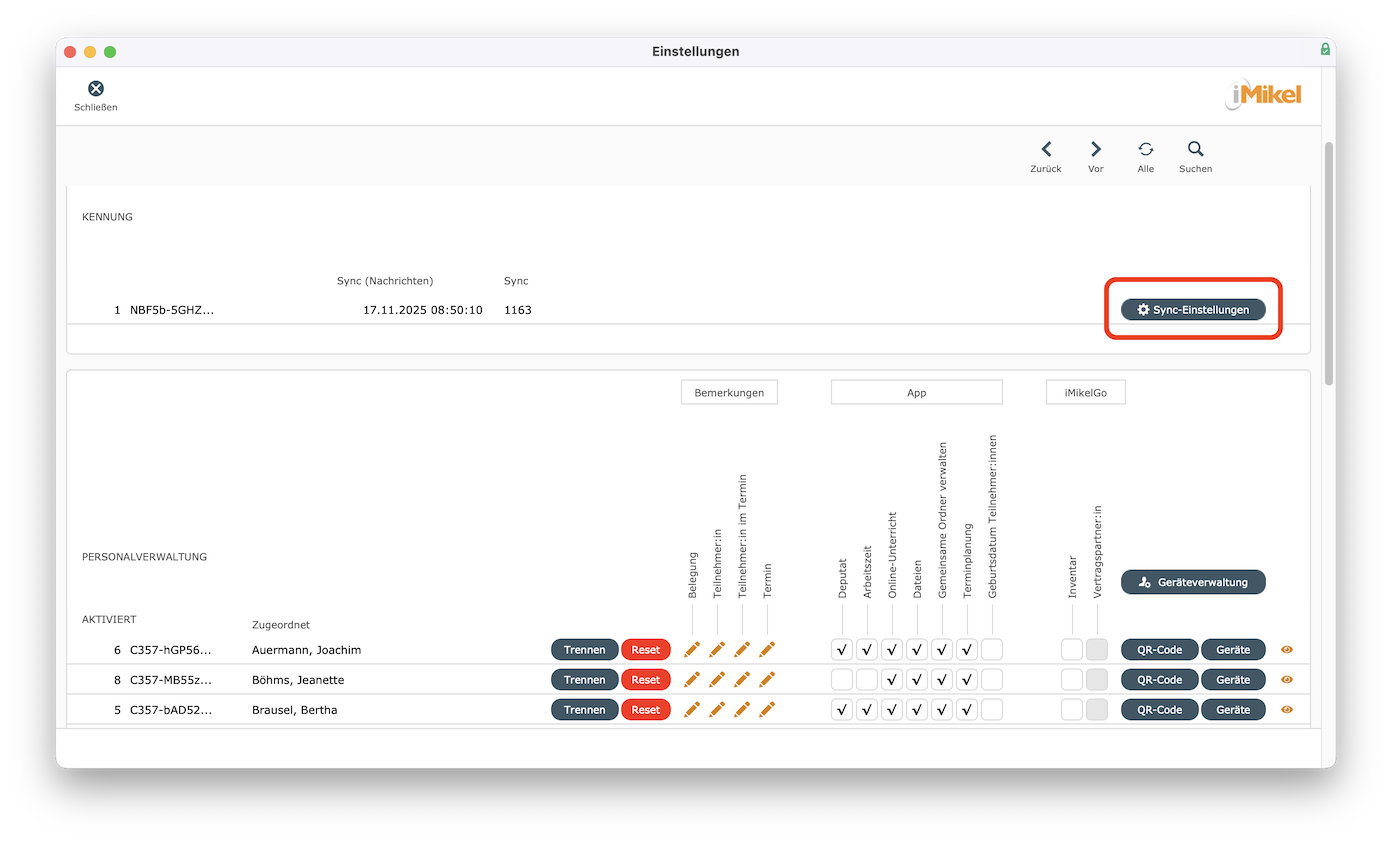This screenshot has height=842, width=1392.
Task: Toggle the Inventar checkbox for Brausel, Bertha
Action: (x=1071, y=709)
